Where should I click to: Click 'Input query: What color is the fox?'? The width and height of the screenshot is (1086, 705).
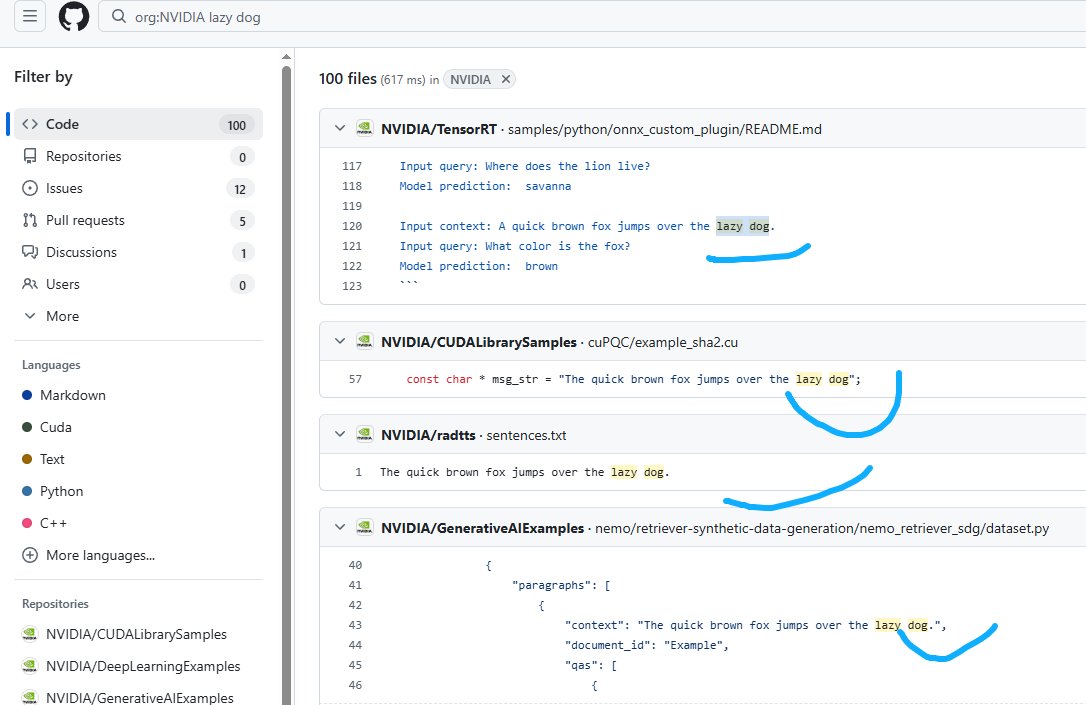click(x=515, y=246)
